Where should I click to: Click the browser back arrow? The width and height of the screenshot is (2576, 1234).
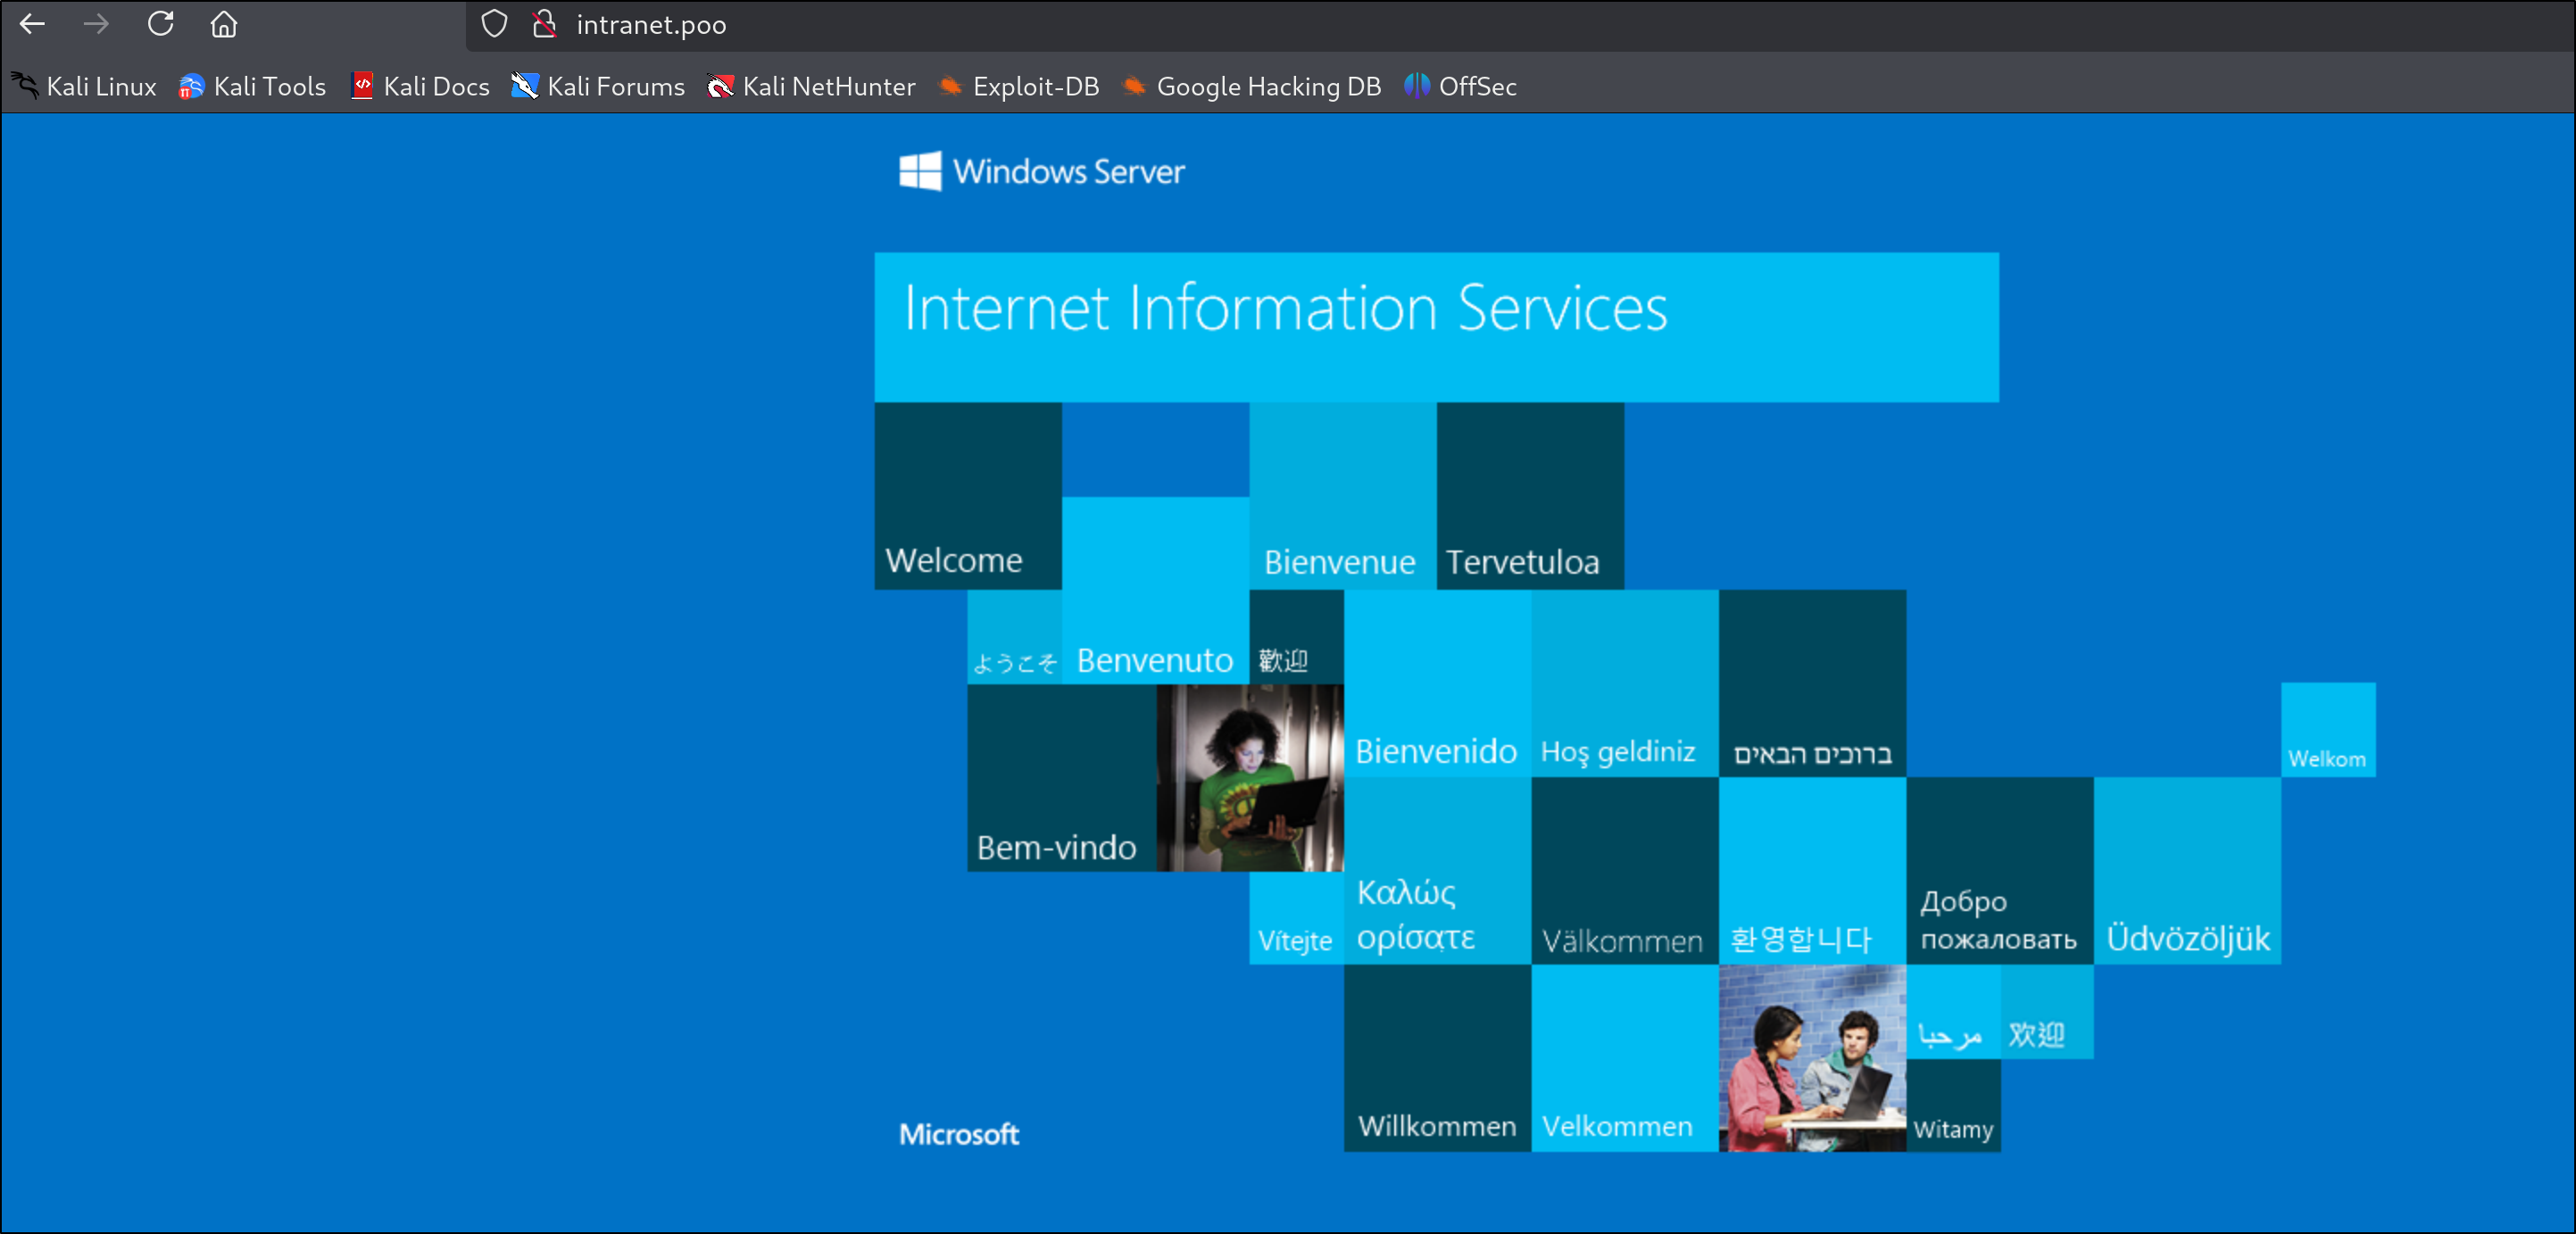click(33, 24)
